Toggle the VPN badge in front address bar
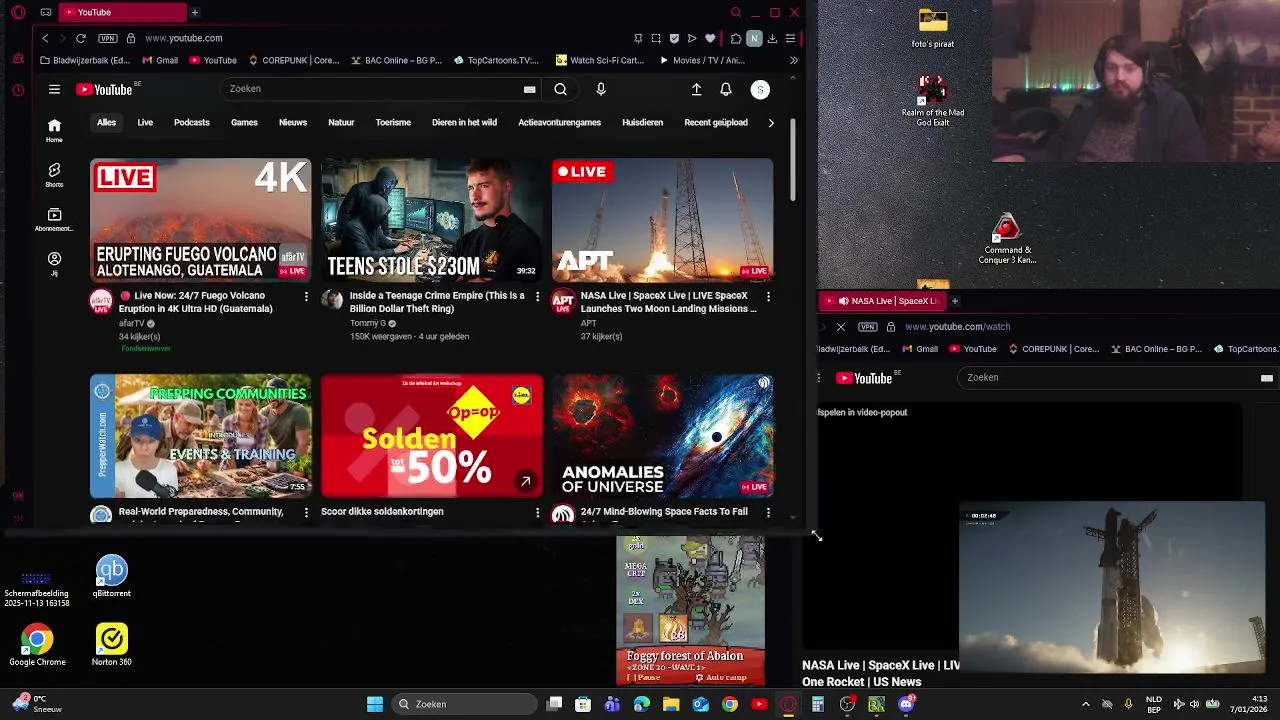1280x720 pixels. click(107, 38)
